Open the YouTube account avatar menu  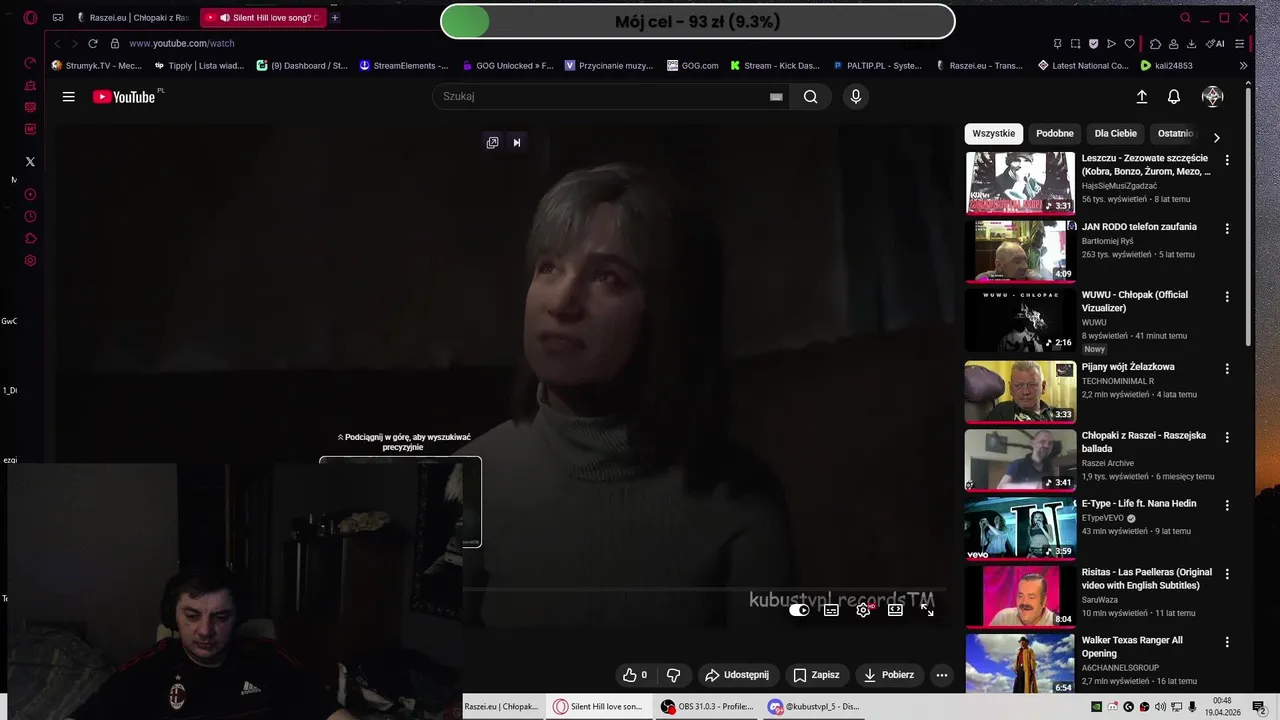(x=1213, y=97)
